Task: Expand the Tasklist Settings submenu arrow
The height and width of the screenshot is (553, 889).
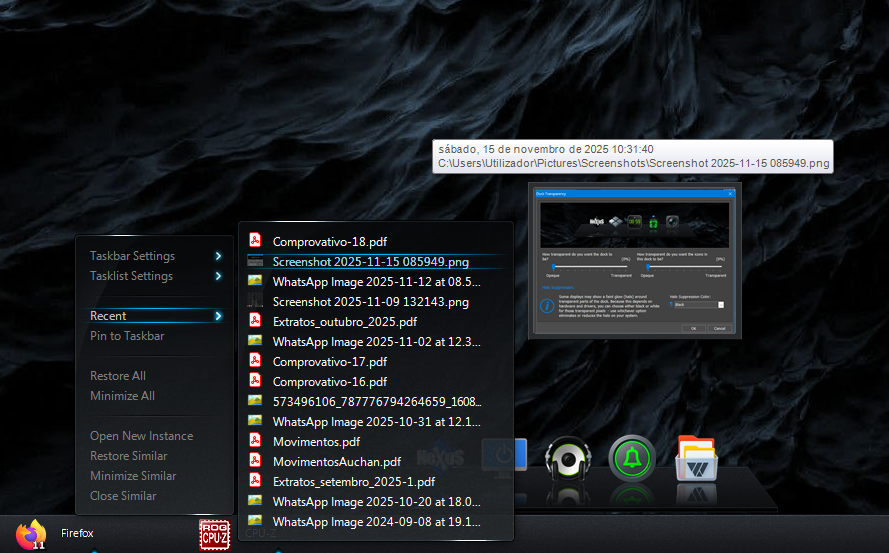Action: click(218, 276)
